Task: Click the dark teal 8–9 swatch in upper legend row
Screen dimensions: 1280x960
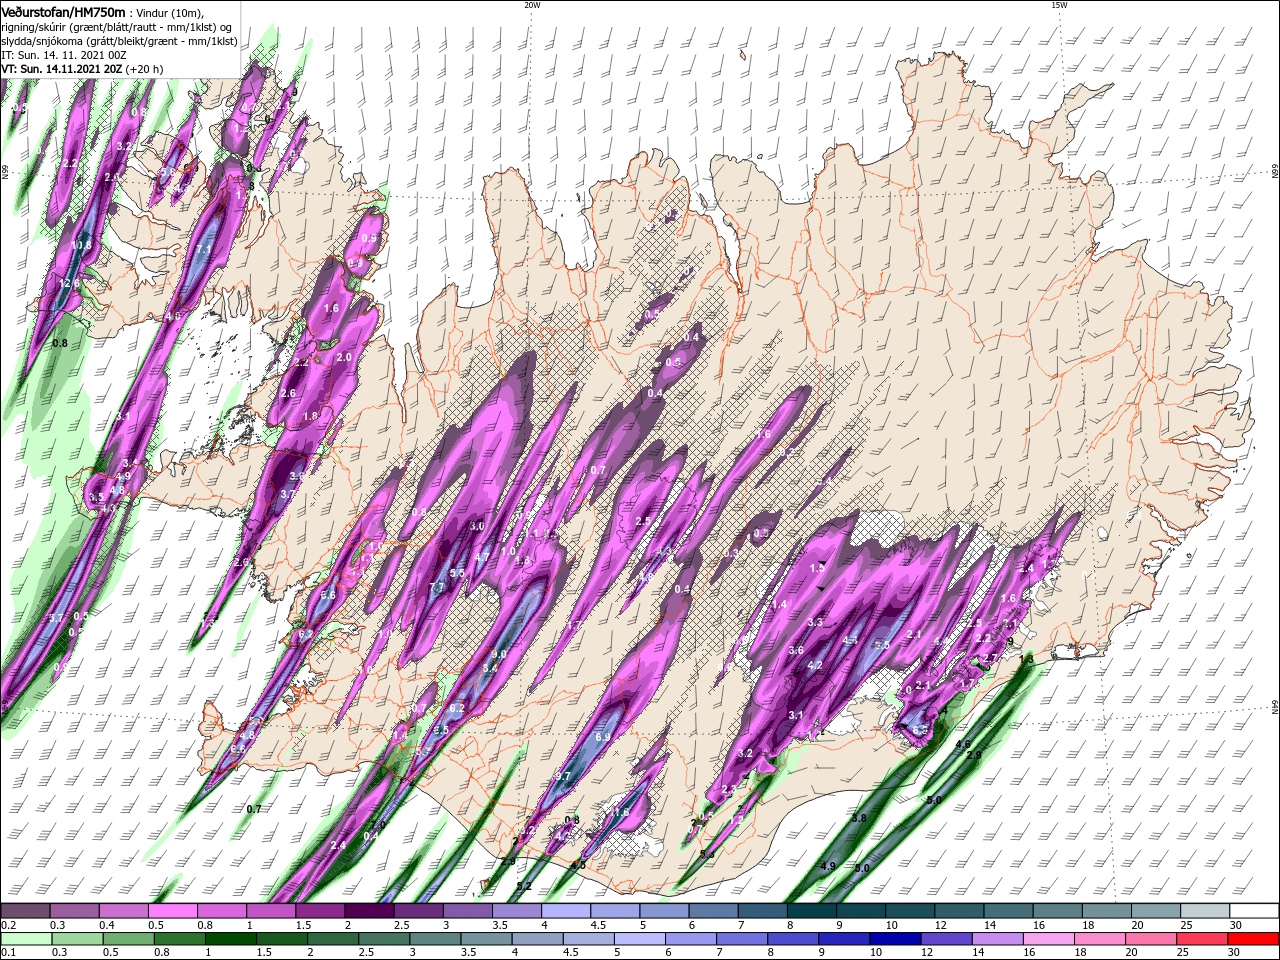Action: click(x=812, y=911)
